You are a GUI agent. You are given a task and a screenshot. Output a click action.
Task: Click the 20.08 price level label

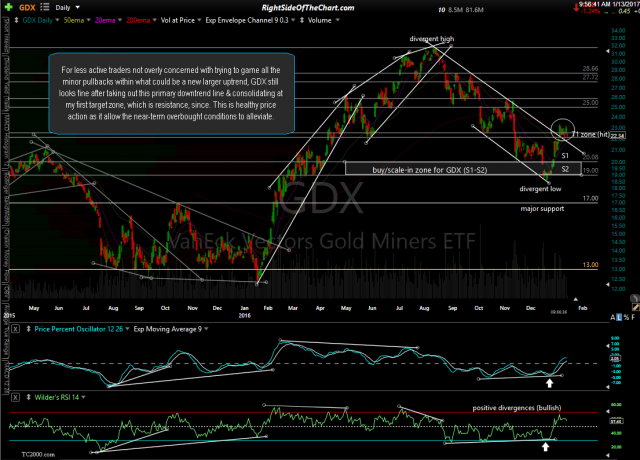click(x=590, y=157)
